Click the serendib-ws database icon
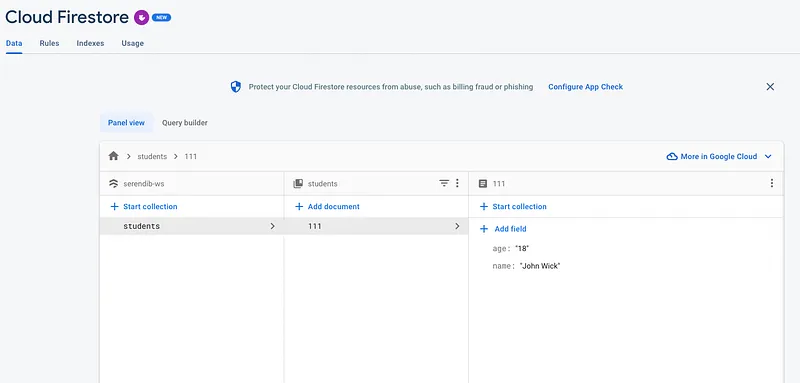 tap(114, 184)
